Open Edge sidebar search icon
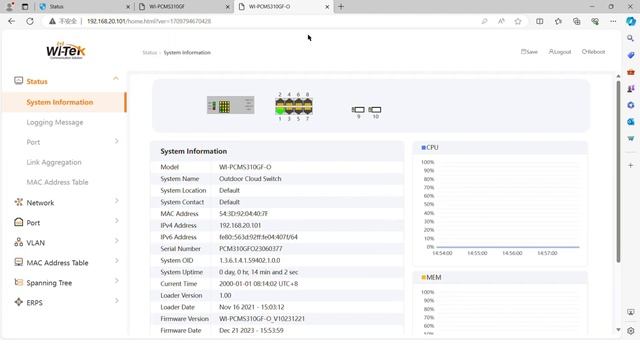This screenshot has width=640, height=360. coord(631,38)
